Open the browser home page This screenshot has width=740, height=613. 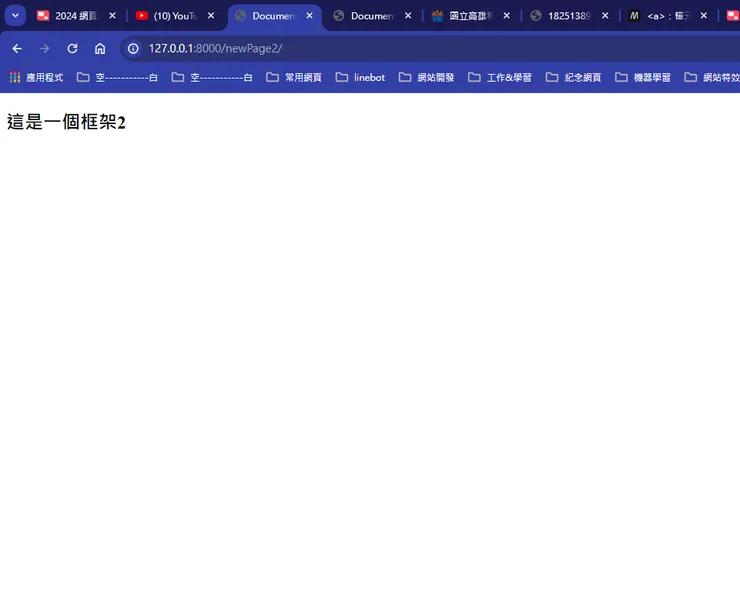click(x=100, y=49)
